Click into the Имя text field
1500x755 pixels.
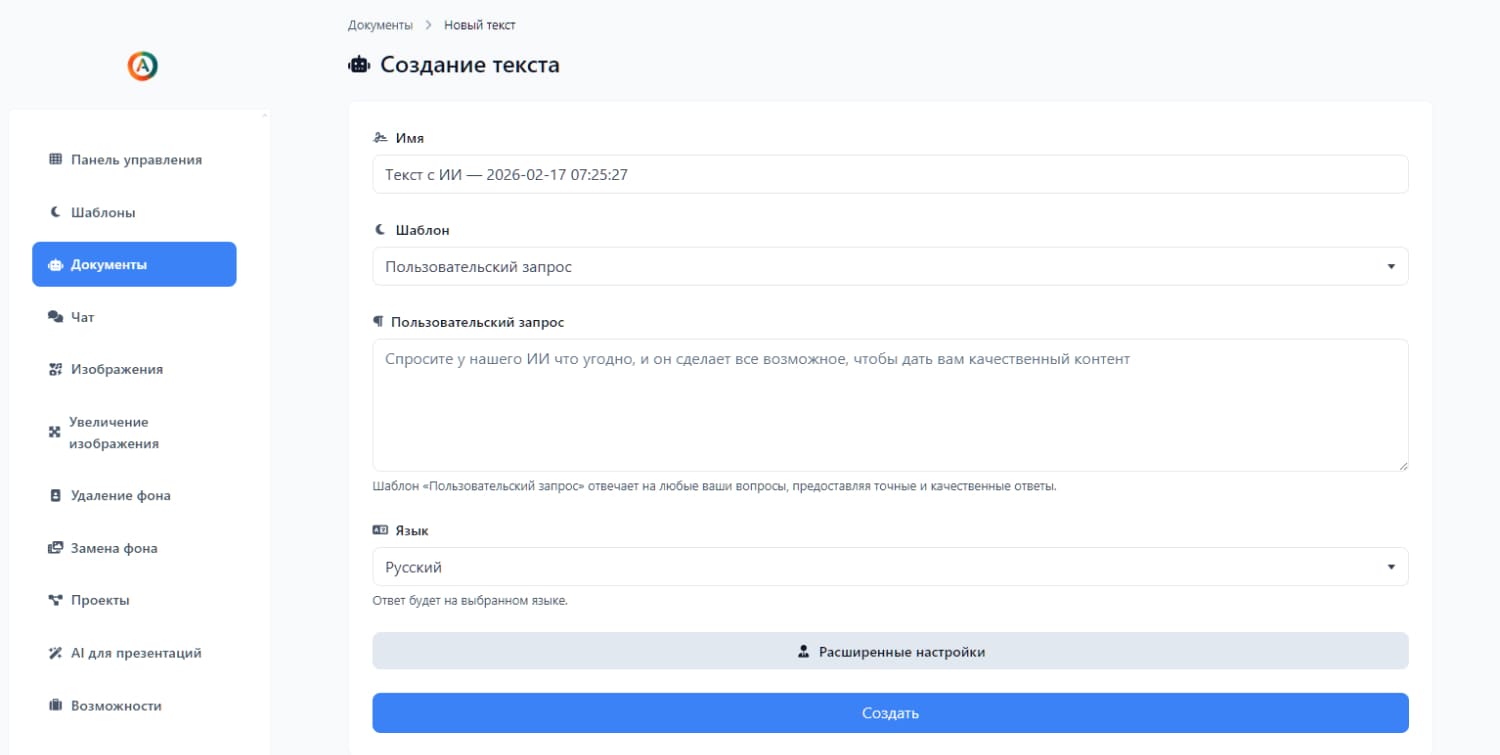889,175
